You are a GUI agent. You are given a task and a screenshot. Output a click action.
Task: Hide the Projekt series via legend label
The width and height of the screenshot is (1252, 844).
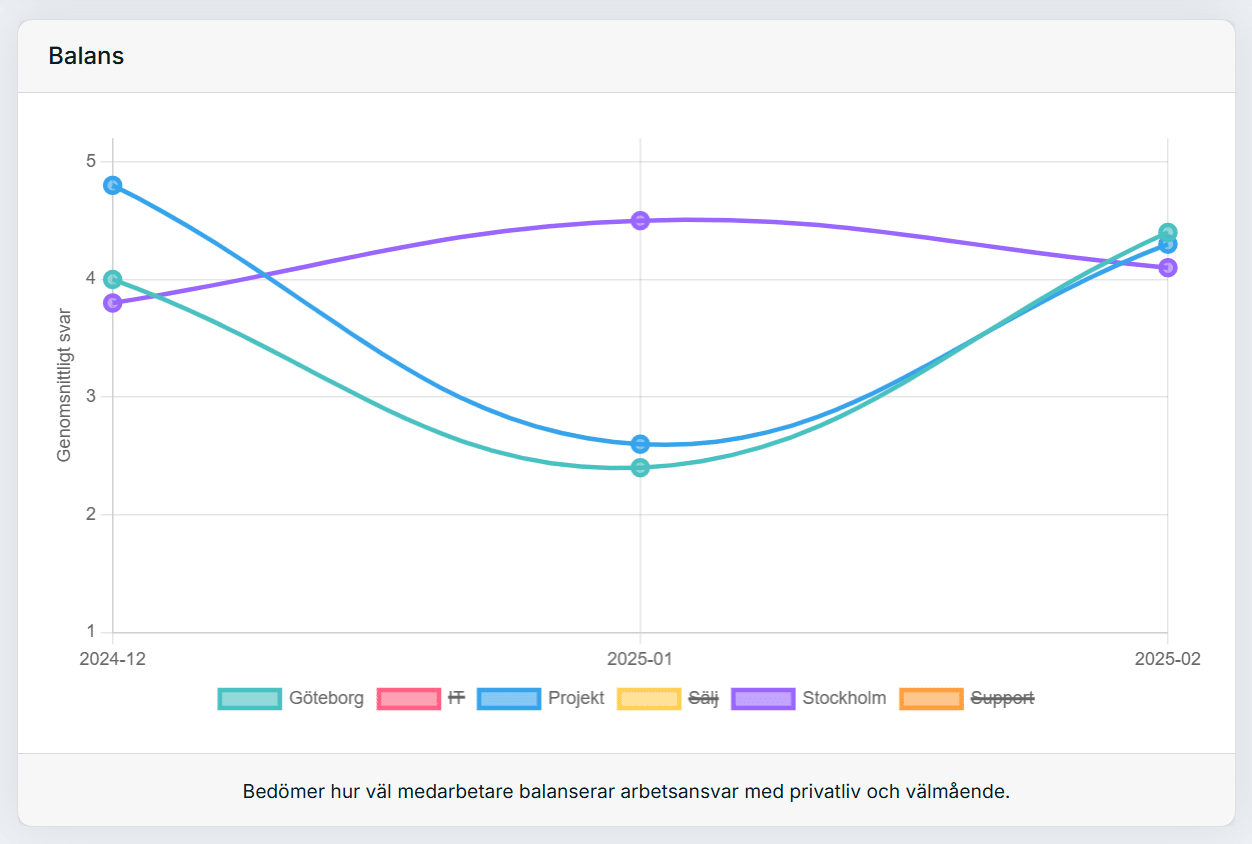click(x=577, y=698)
